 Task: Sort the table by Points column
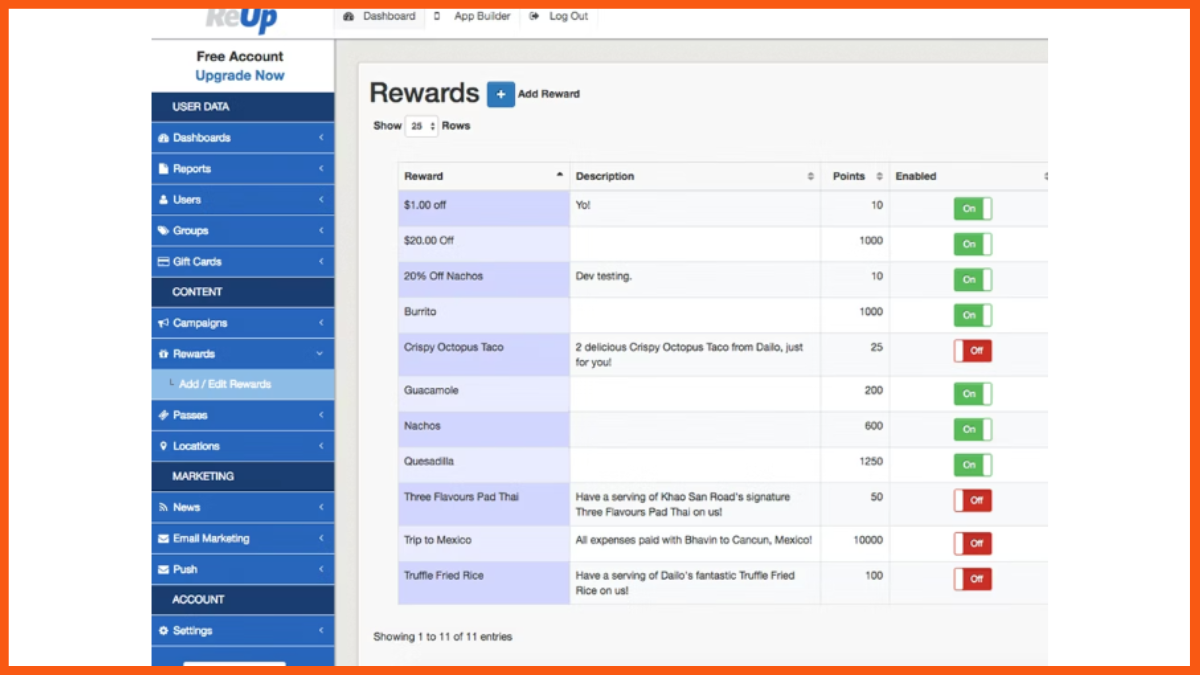click(x=852, y=176)
